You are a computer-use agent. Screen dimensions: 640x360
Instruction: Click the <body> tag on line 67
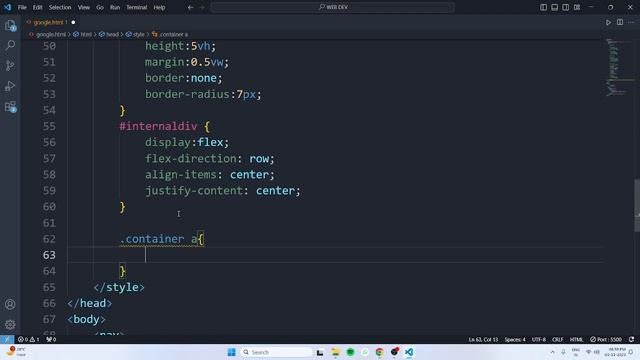[87, 319]
